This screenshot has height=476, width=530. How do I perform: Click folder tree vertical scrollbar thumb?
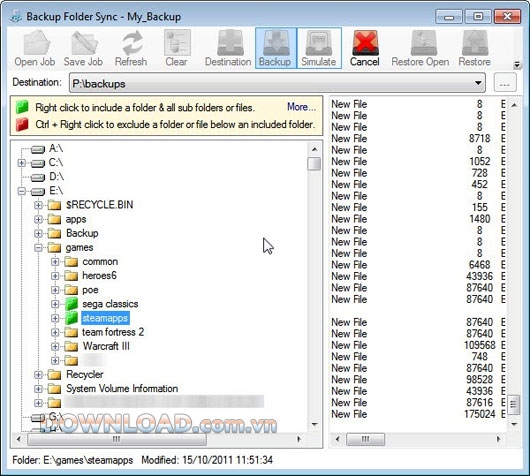pyautogui.click(x=314, y=164)
